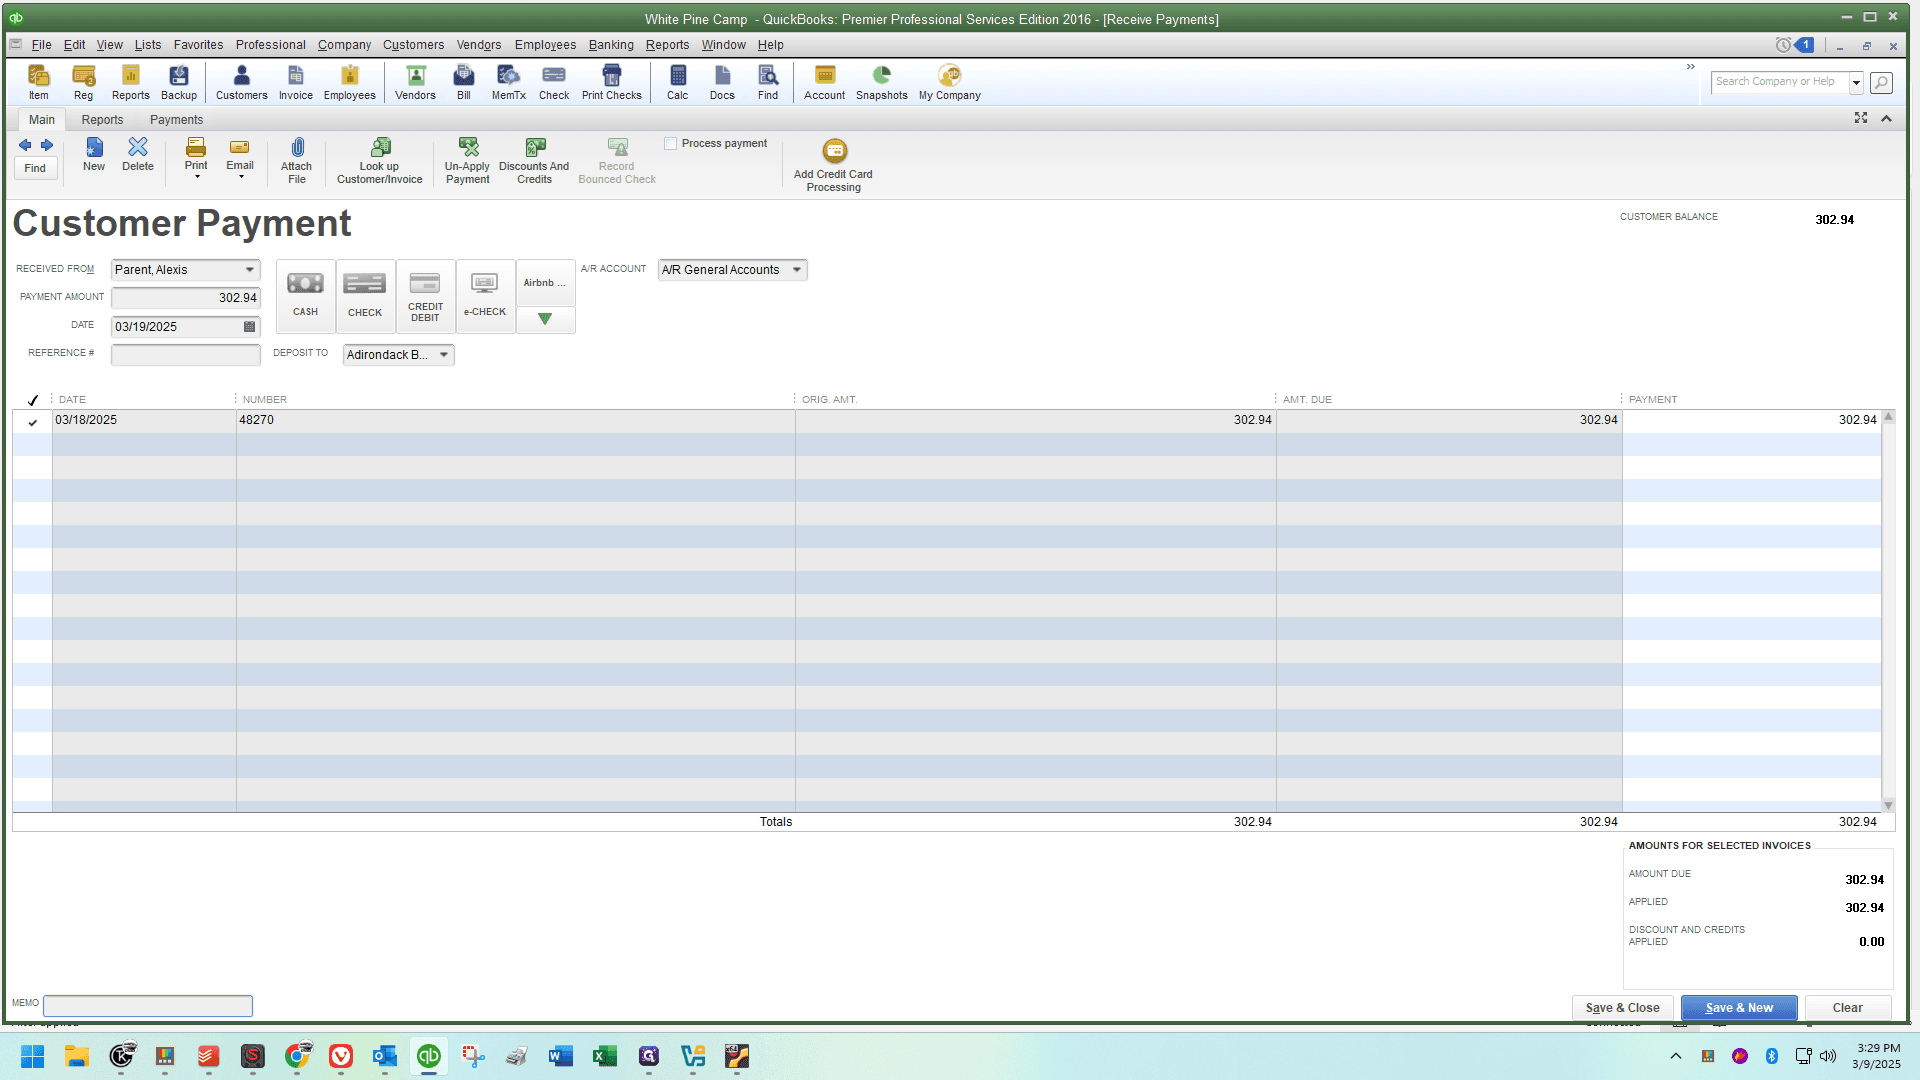The height and width of the screenshot is (1080, 1920).
Task: Clear the payment form
Action: 1847,1008
